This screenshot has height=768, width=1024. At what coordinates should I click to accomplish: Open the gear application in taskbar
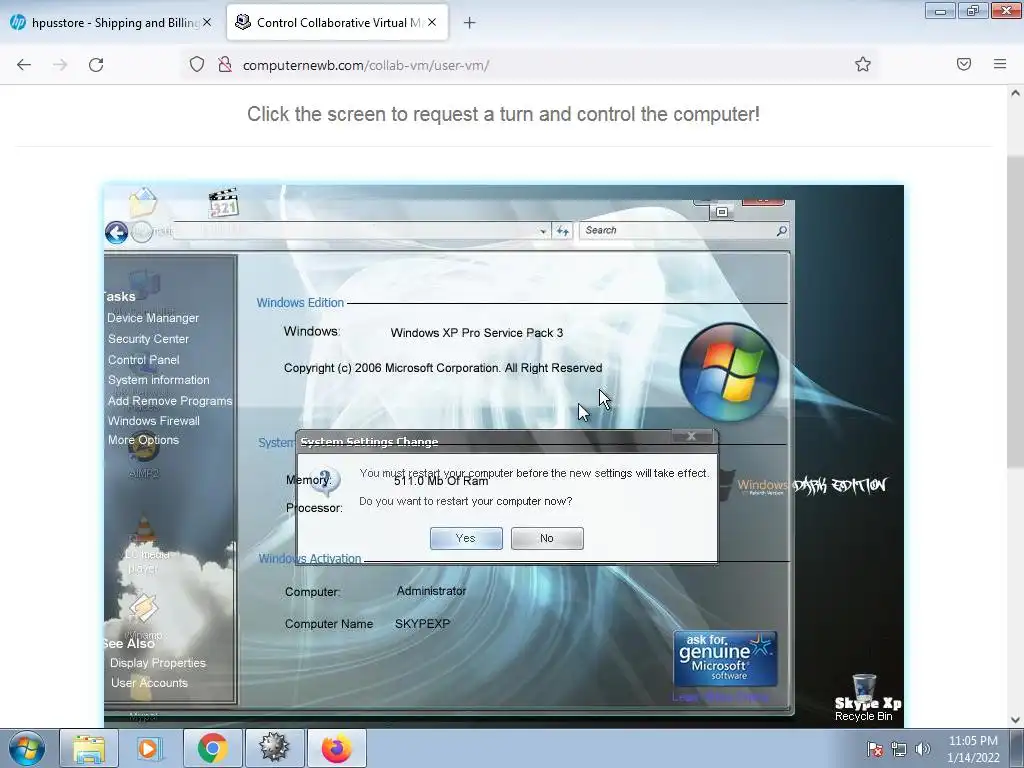[274, 748]
